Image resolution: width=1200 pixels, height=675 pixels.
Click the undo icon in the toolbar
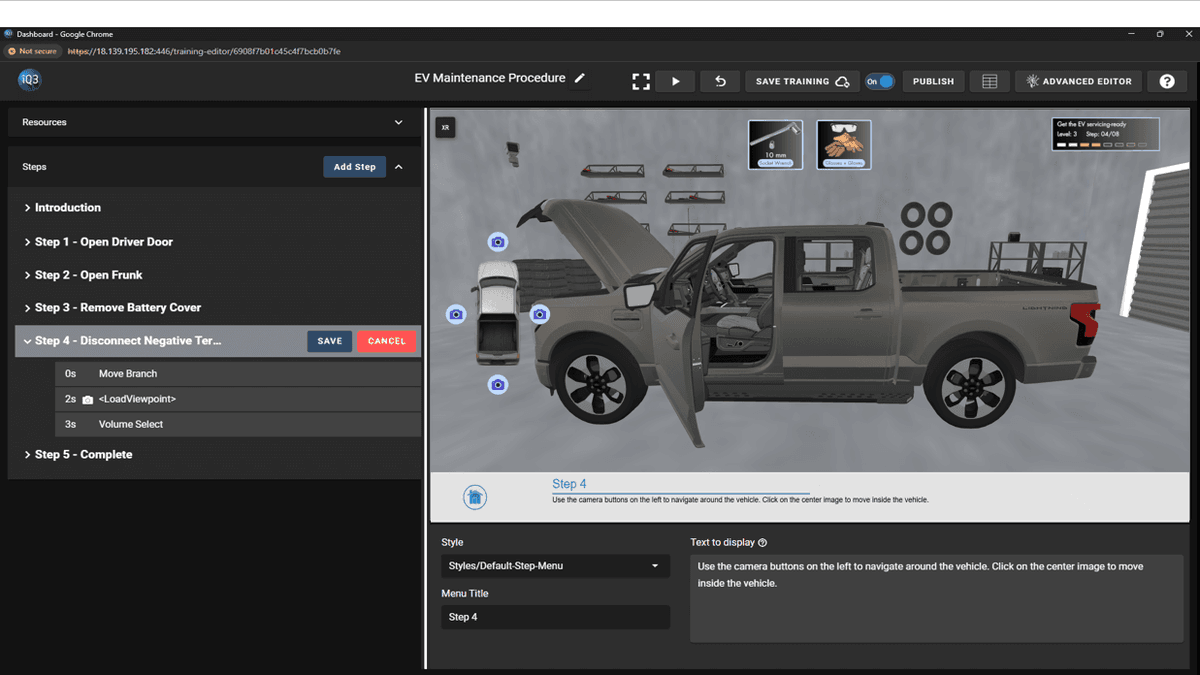point(719,81)
